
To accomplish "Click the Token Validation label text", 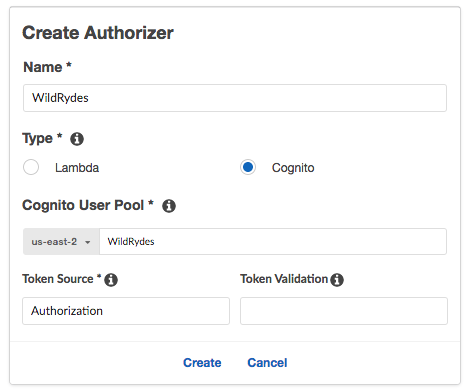I will pos(284,279).
